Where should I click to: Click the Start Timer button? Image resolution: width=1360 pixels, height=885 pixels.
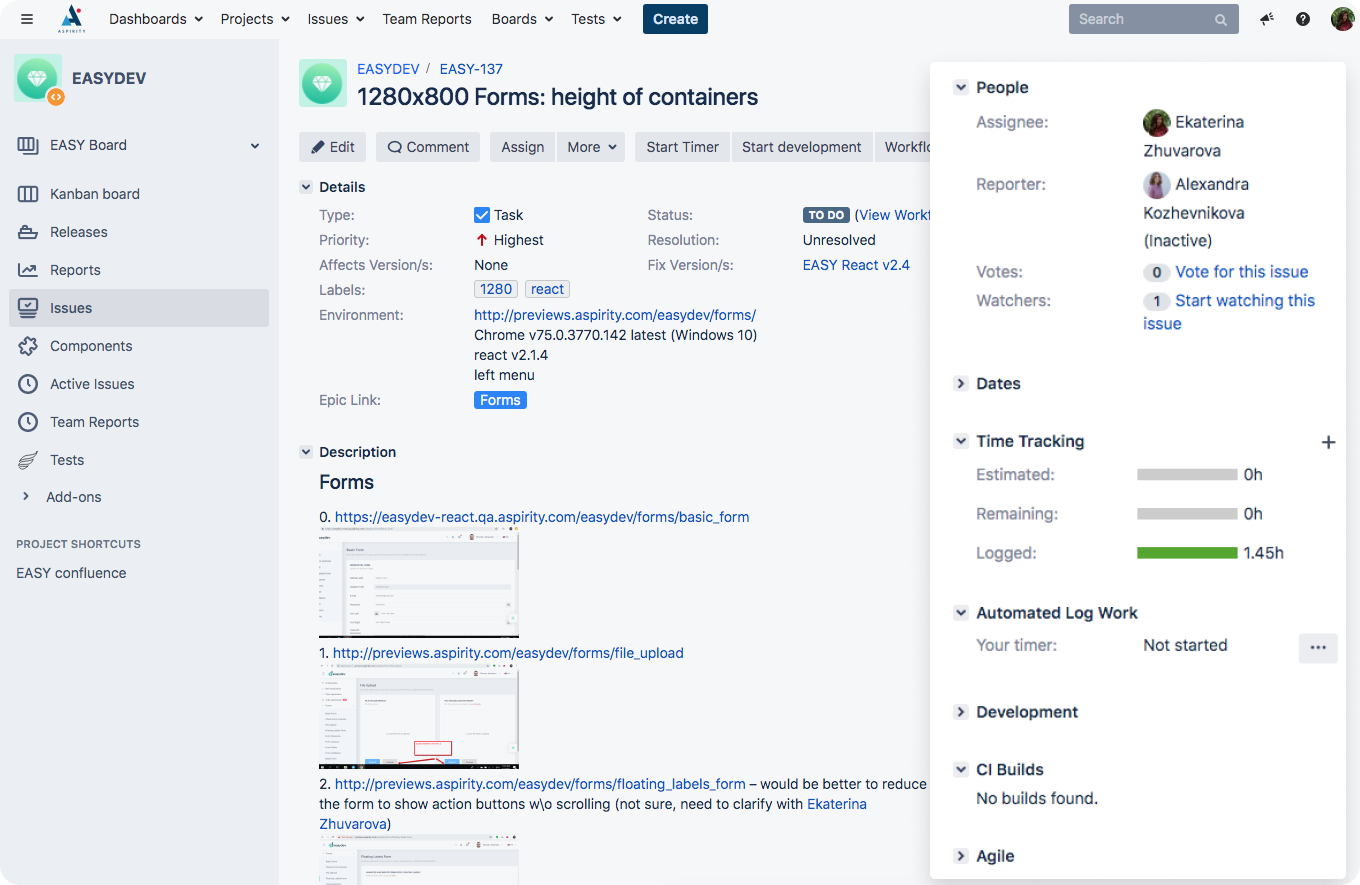pos(683,147)
